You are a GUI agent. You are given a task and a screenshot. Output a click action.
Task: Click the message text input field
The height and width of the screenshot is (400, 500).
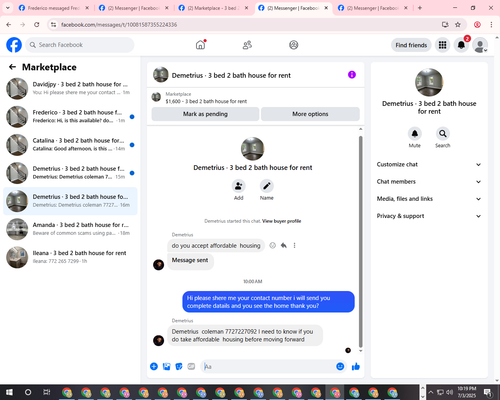click(x=268, y=367)
